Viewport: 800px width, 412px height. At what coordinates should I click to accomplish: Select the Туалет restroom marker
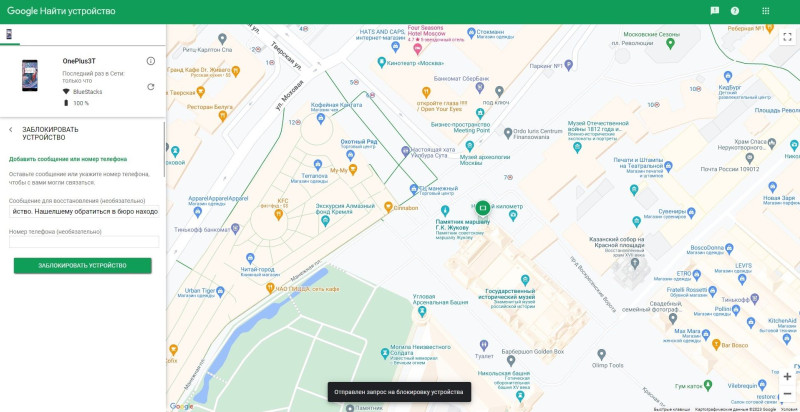tap(483, 345)
